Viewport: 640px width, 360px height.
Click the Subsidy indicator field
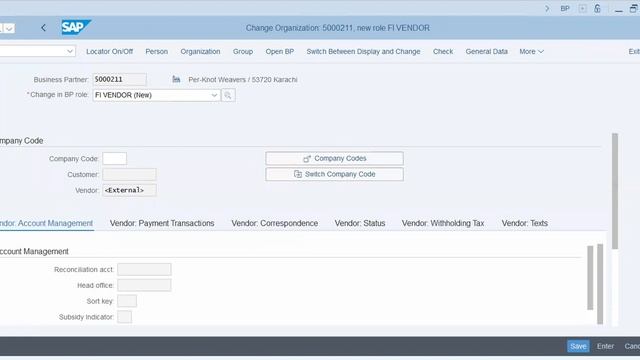click(x=124, y=317)
